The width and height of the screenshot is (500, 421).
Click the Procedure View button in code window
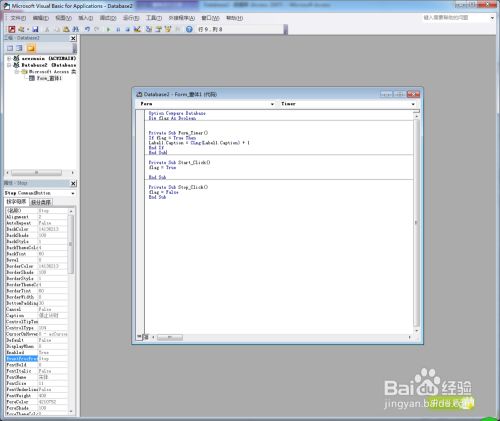[139, 337]
